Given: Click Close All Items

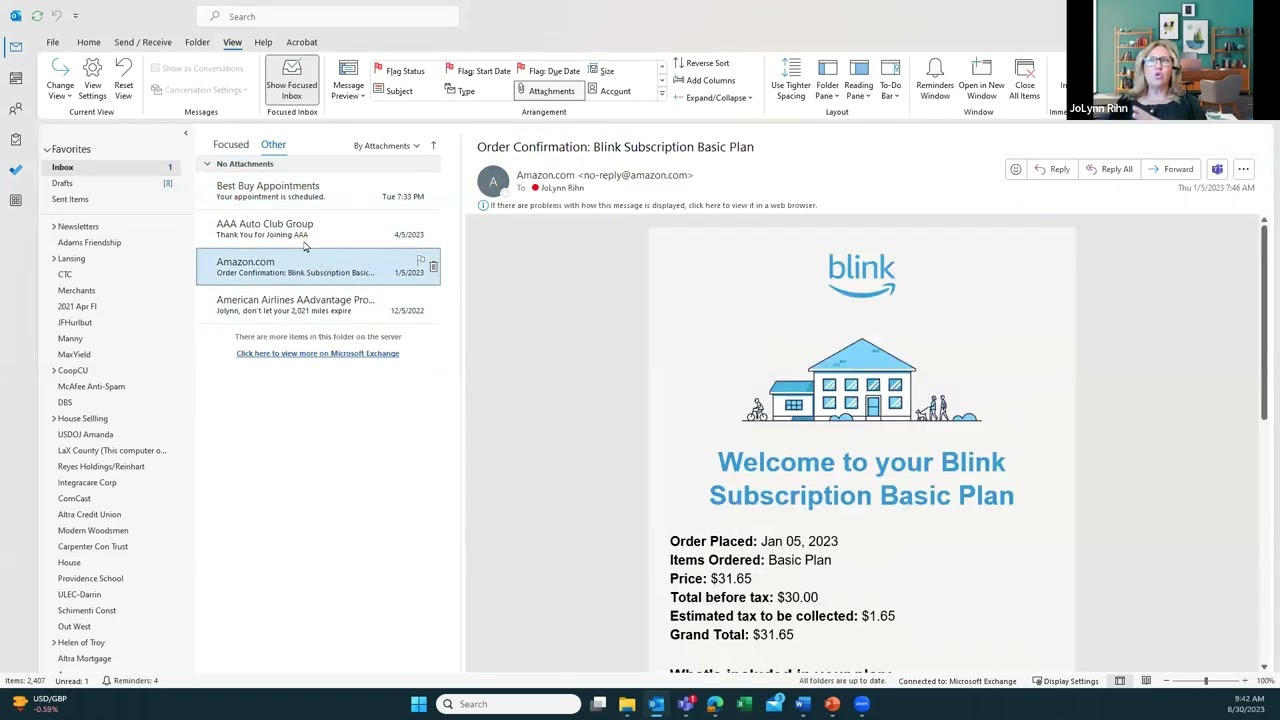Looking at the screenshot, I should (x=1024, y=79).
